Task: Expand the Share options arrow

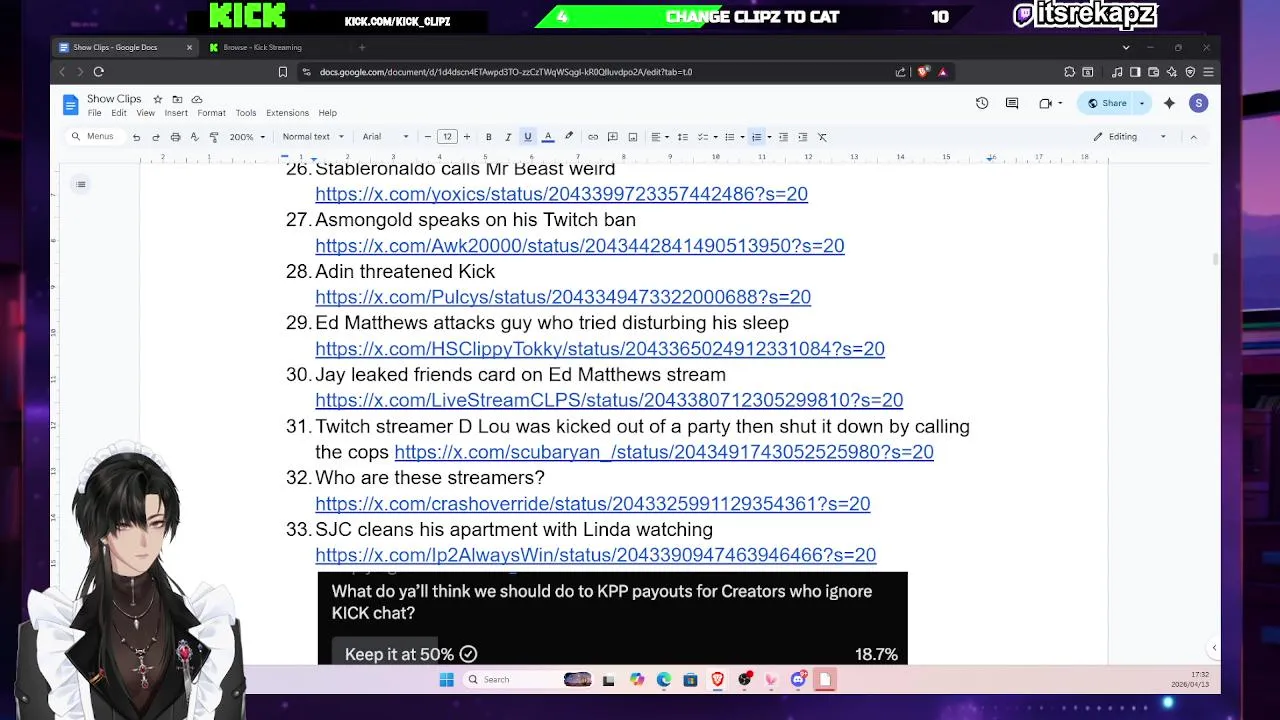Action: [x=1142, y=103]
